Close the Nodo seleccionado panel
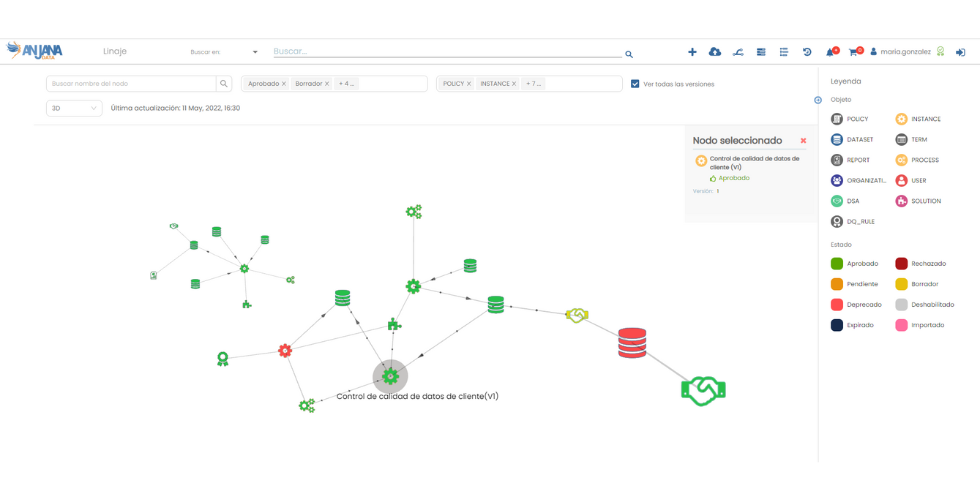Screen dimensions: 980x500 (x=803, y=141)
